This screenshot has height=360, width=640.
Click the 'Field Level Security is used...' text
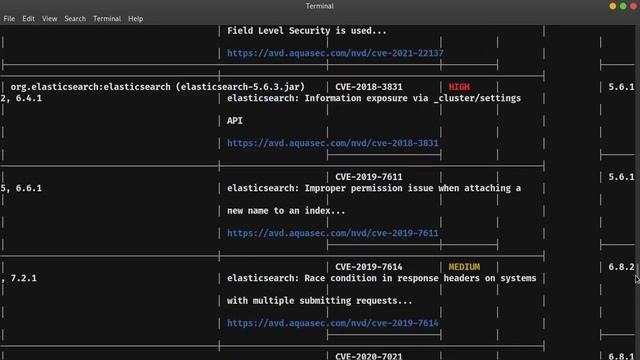click(x=307, y=31)
